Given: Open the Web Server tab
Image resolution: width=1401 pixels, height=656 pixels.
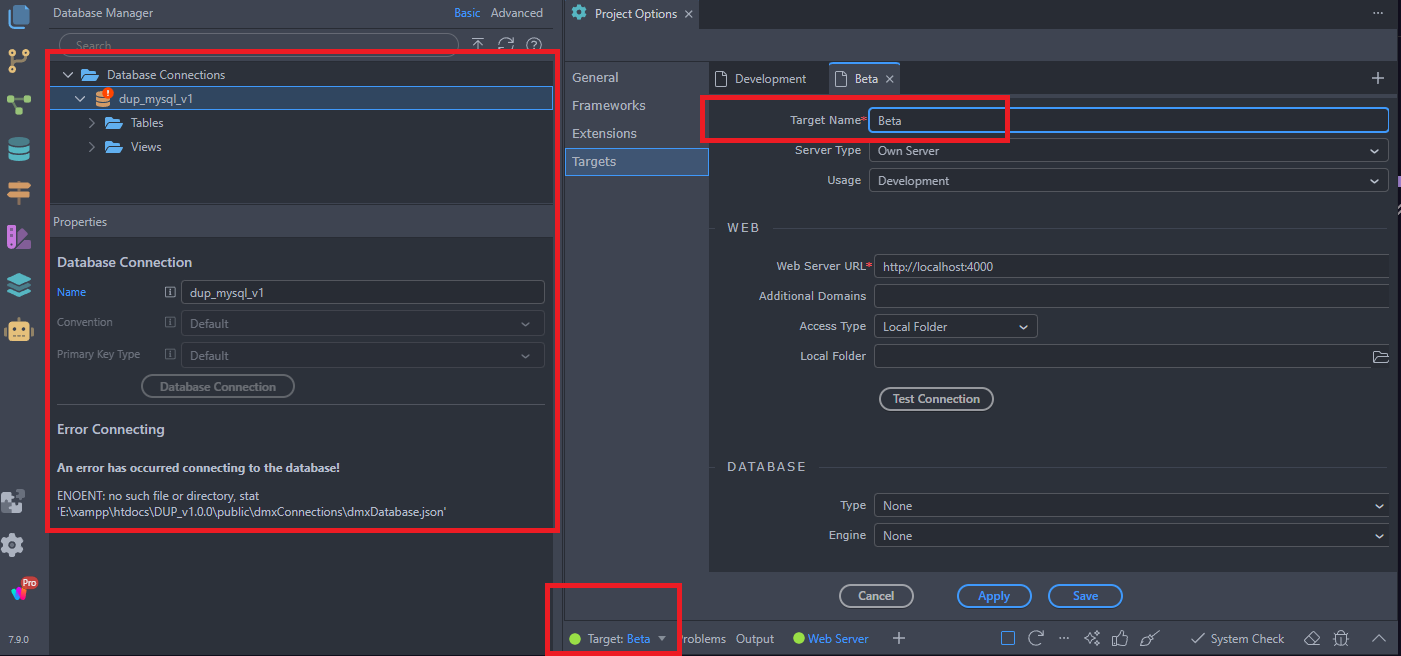Looking at the screenshot, I should click(x=831, y=639).
